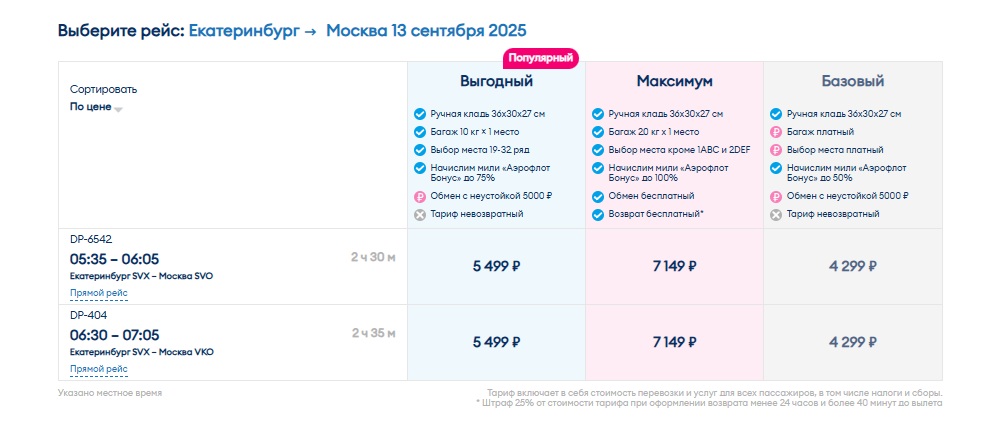The image size is (1001, 425).
Task: Click the ruble icon for Выгодный 'Обмен с неустойкой'
Action: (x=419, y=197)
